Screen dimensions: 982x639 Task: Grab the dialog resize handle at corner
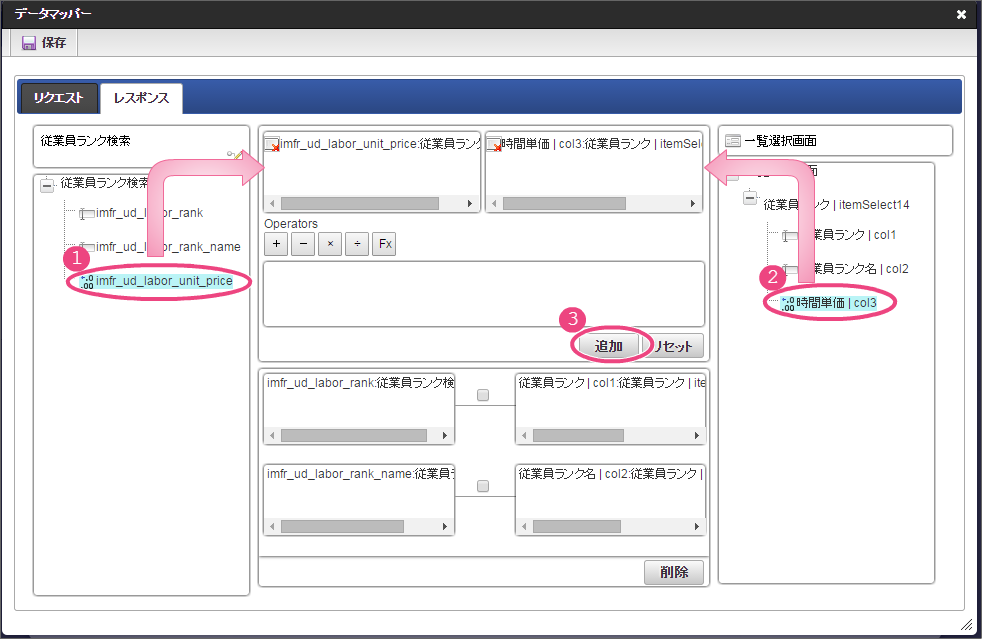pyautogui.click(x=966, y=623)
